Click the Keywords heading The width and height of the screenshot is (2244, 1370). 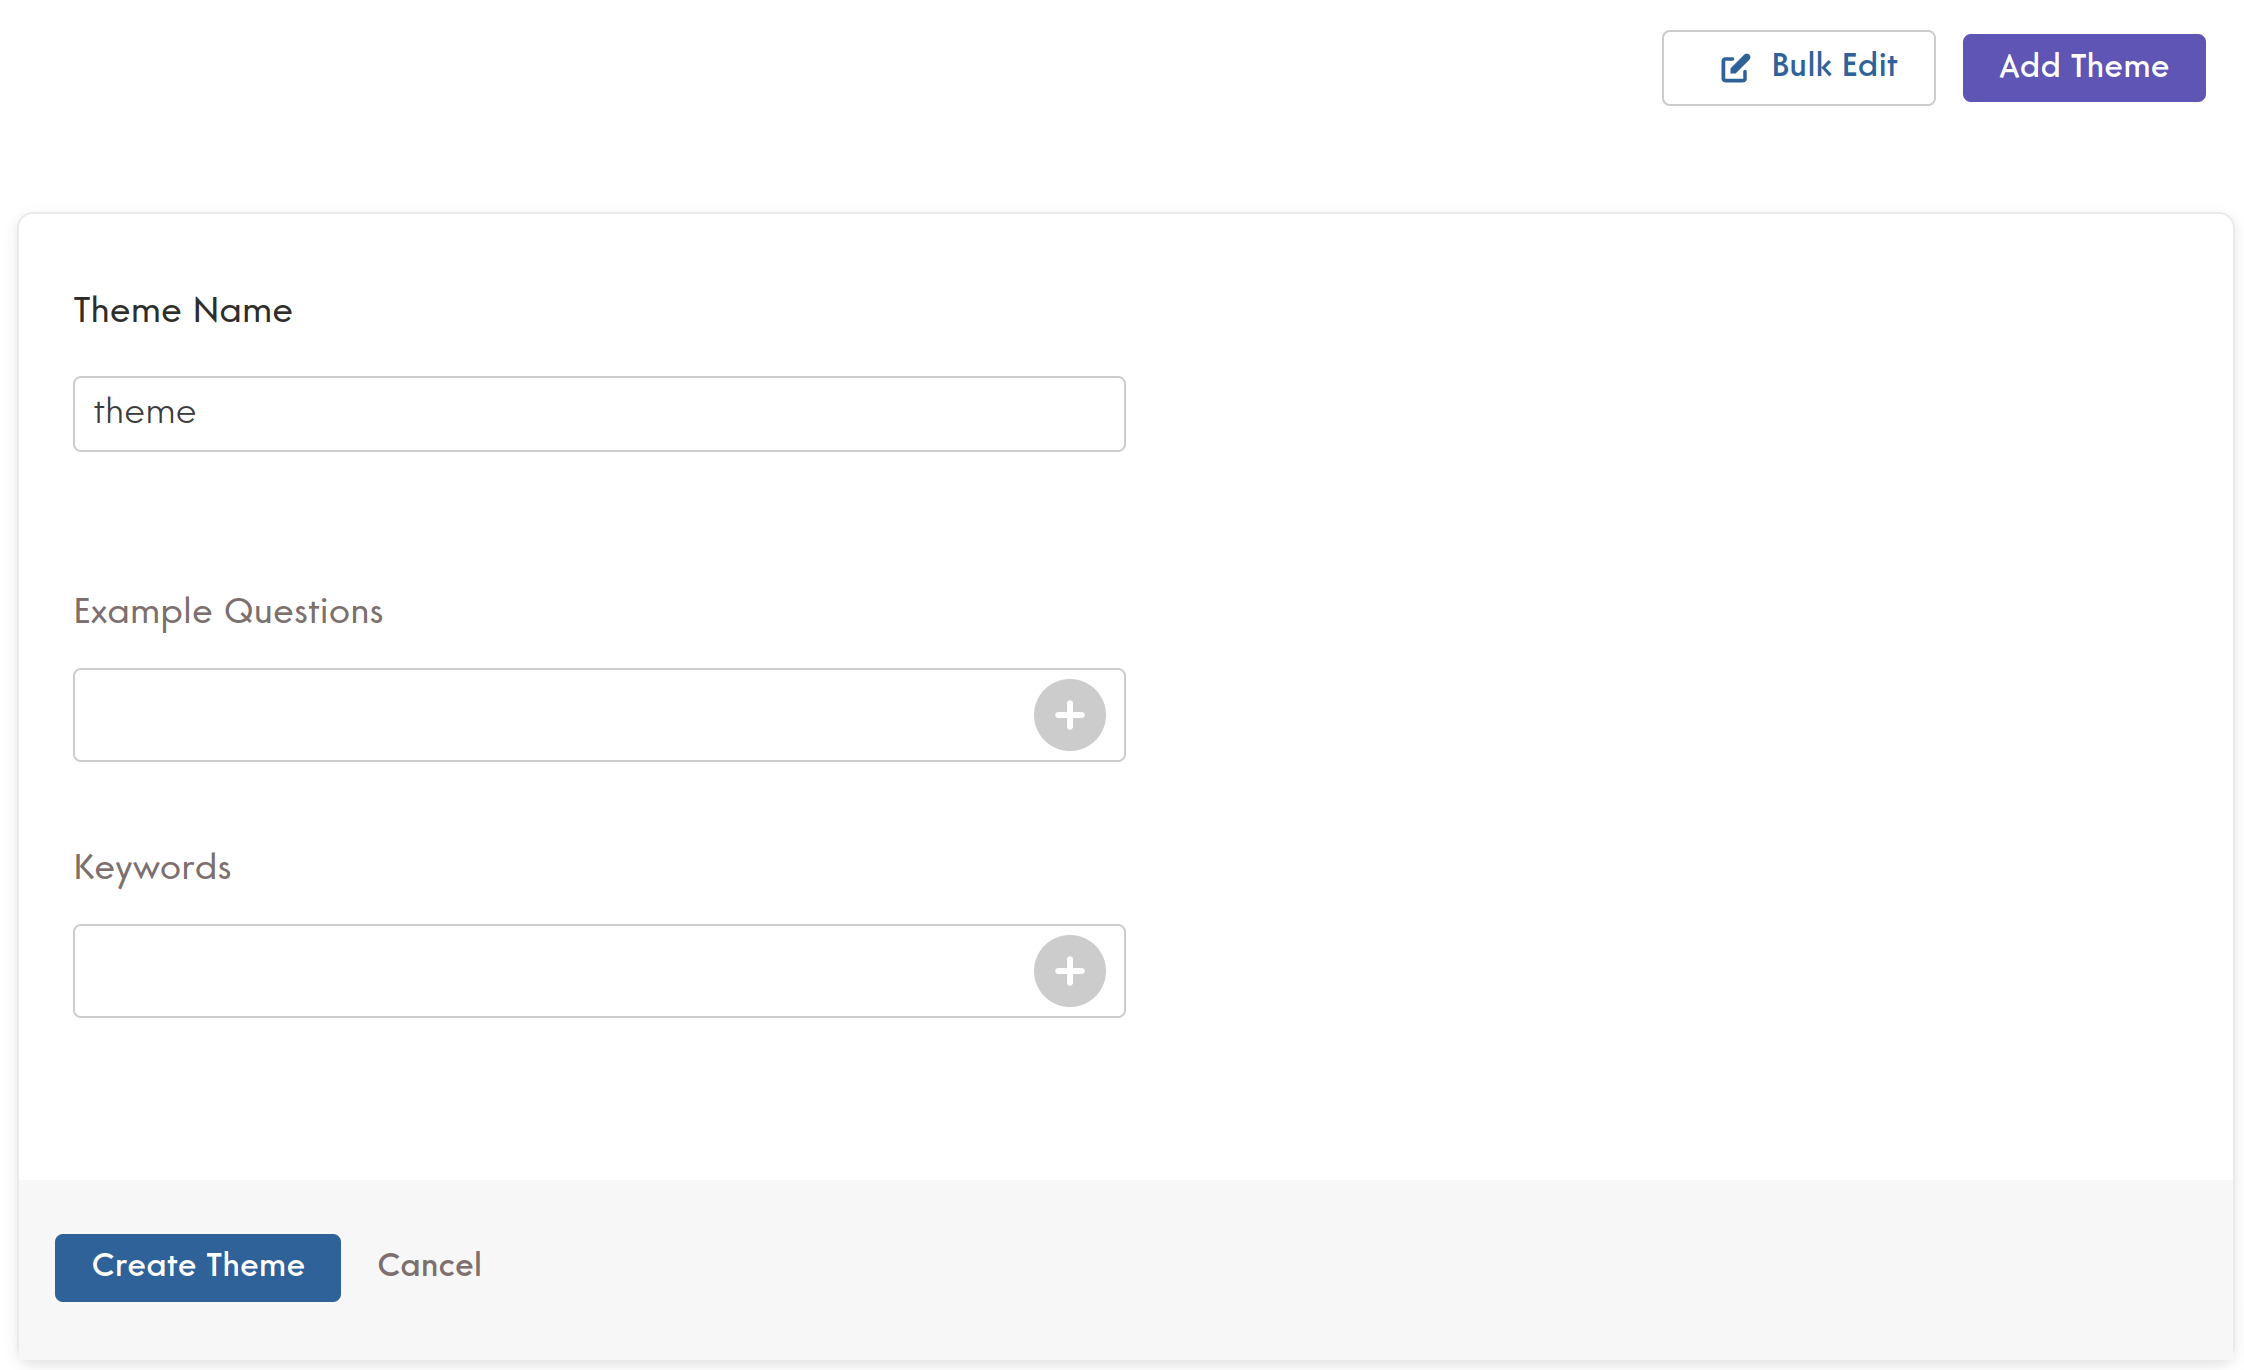pos(152,868)
